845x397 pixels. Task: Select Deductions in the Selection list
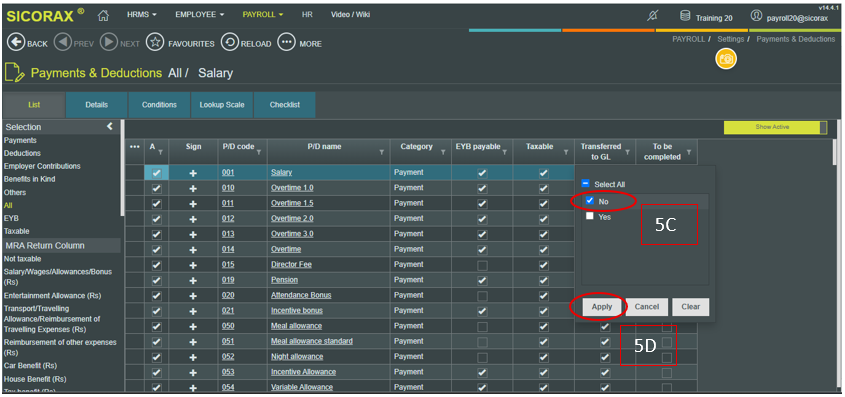[x=21, y=154]
